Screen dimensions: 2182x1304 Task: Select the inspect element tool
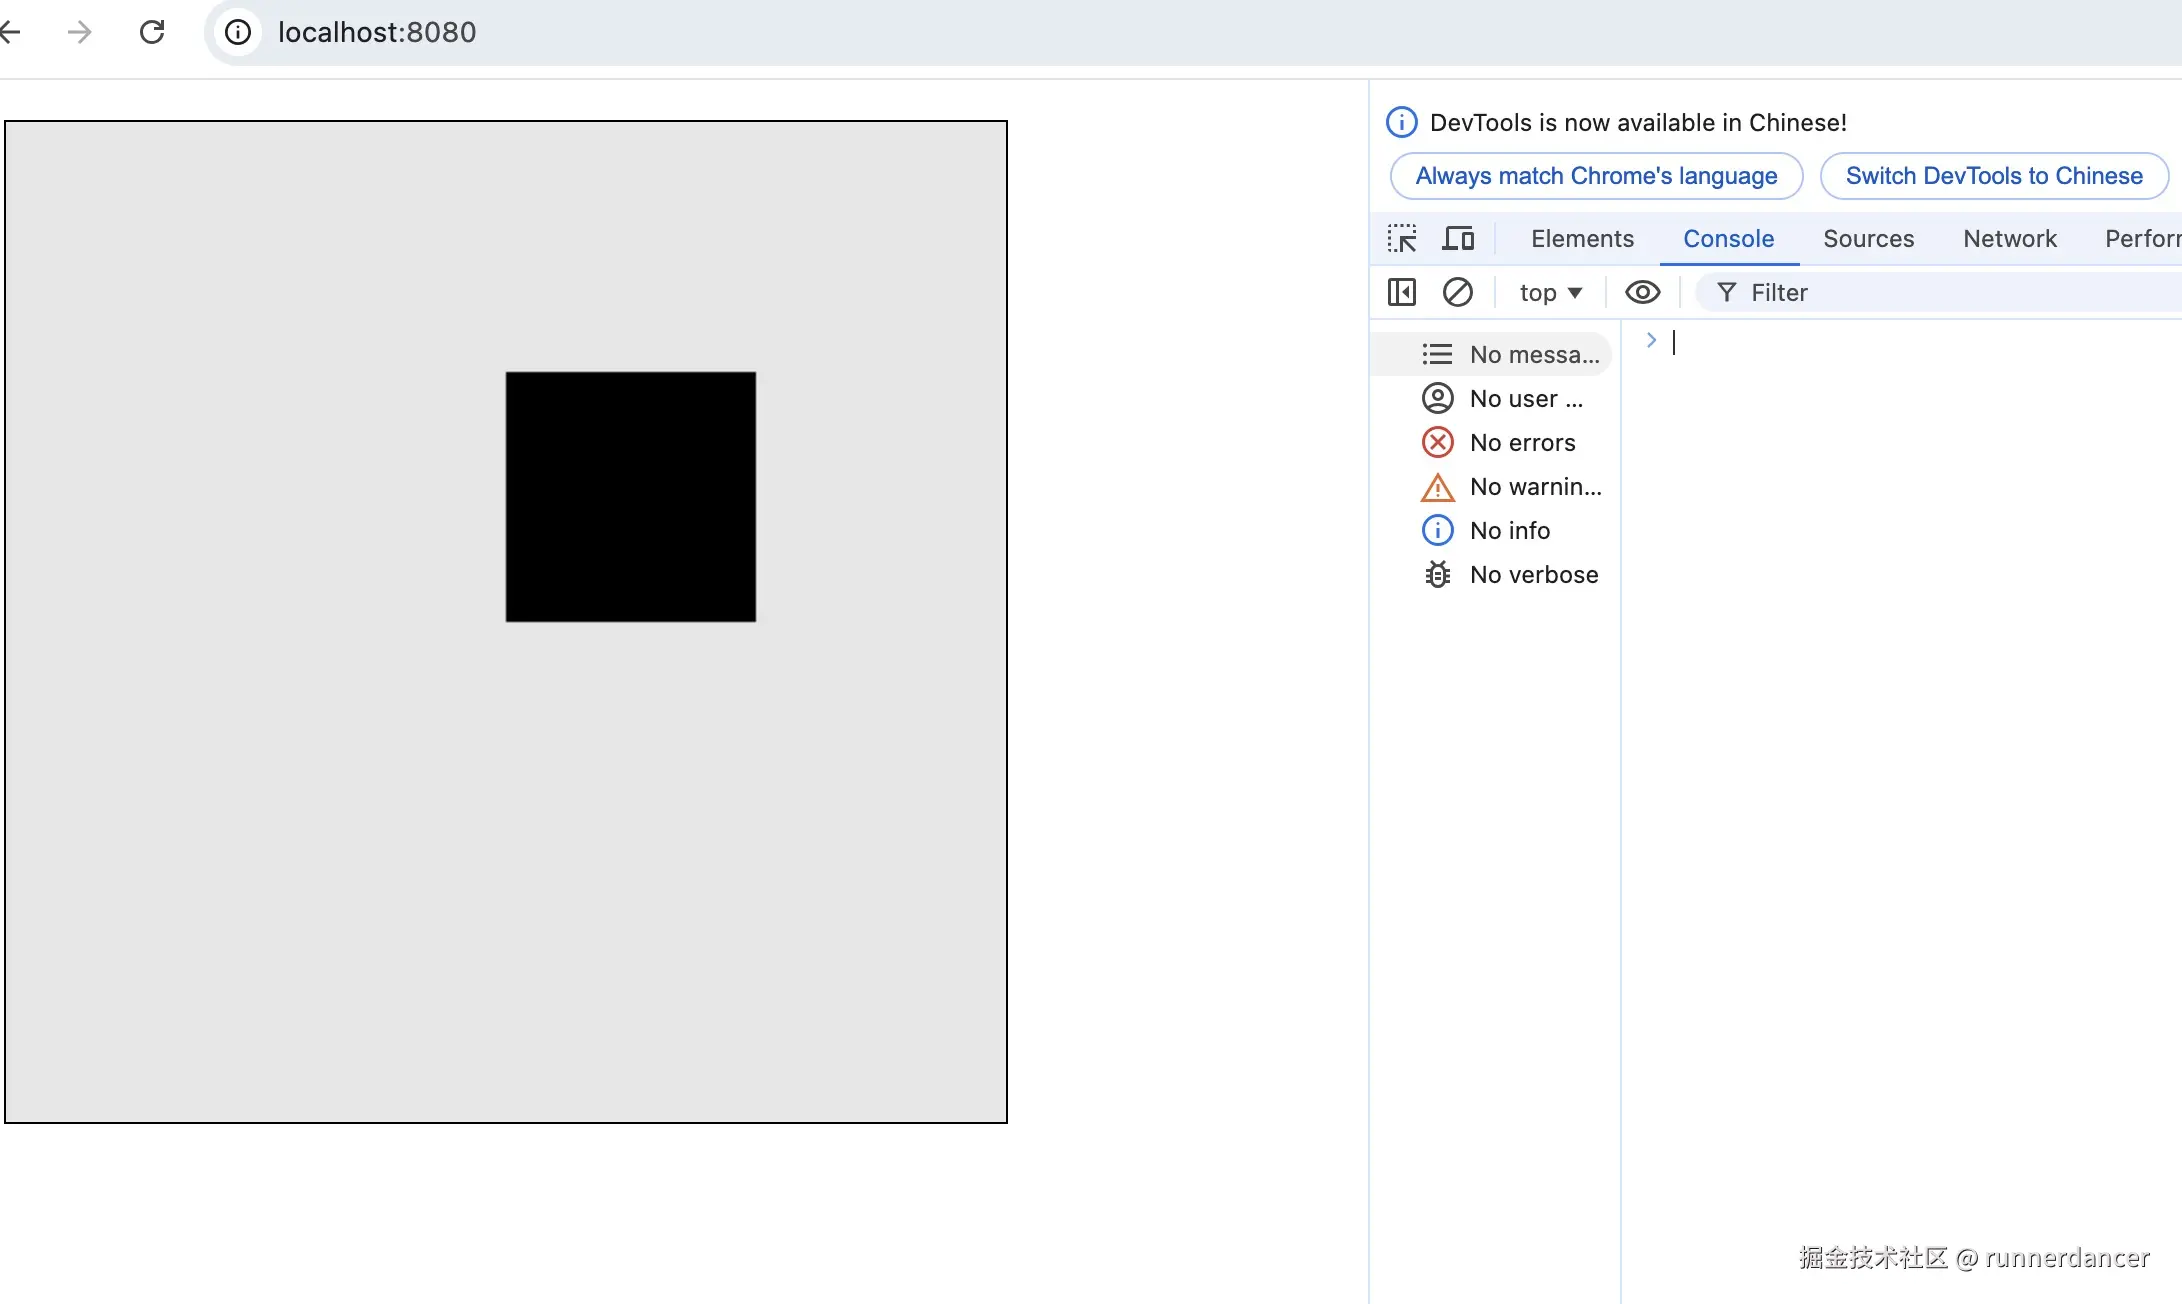pos(1401,238)
